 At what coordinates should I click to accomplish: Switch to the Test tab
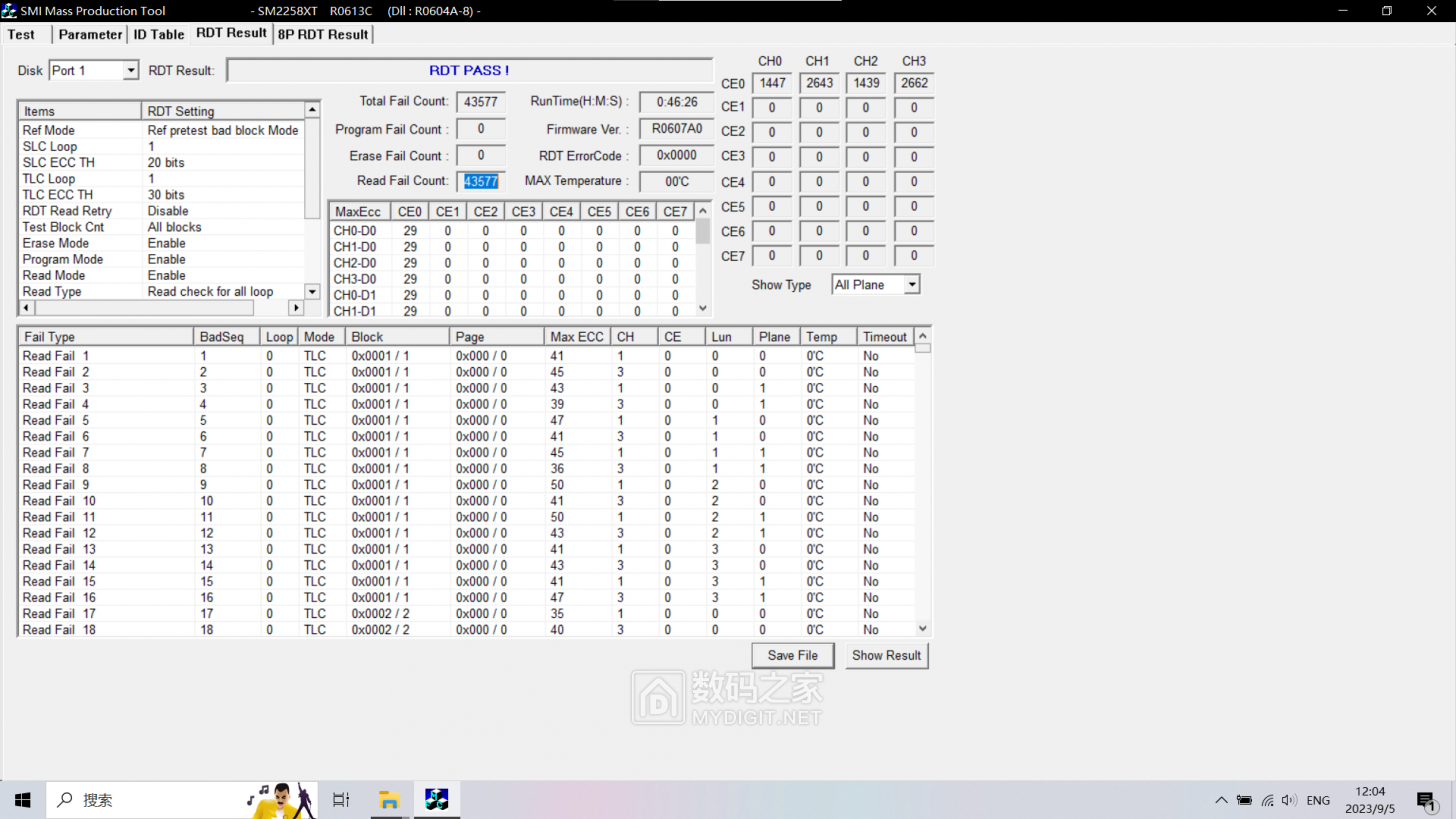click(x=21, y=34)
